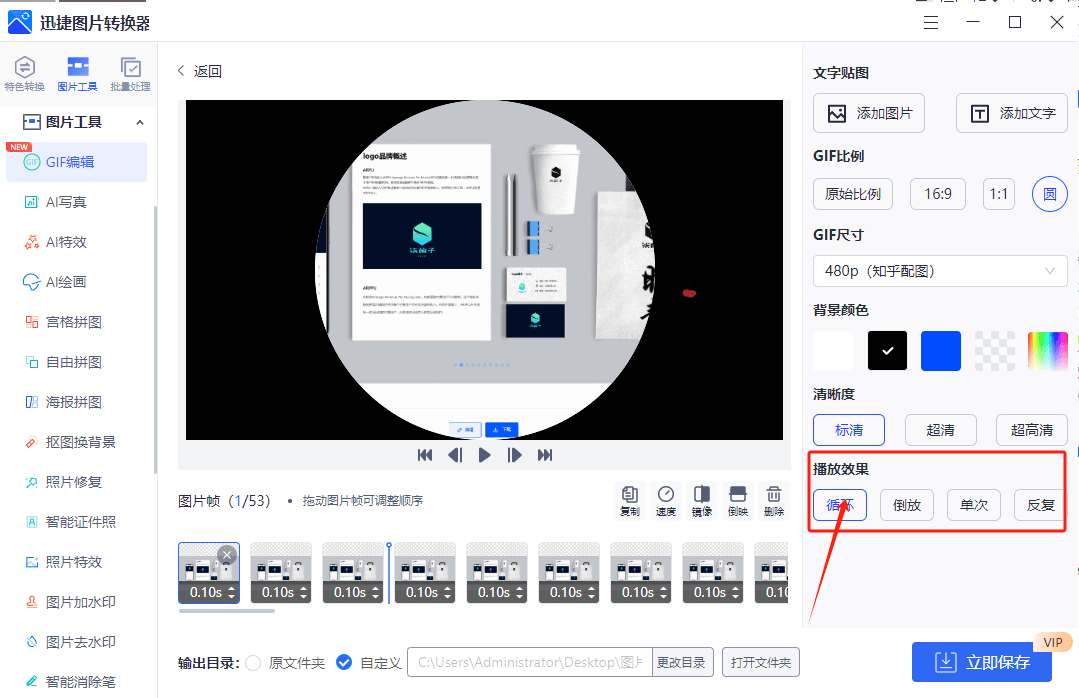Screen dimensions: 1079x698
Task: Set clarity to 标清
Action: pos(849,430)
